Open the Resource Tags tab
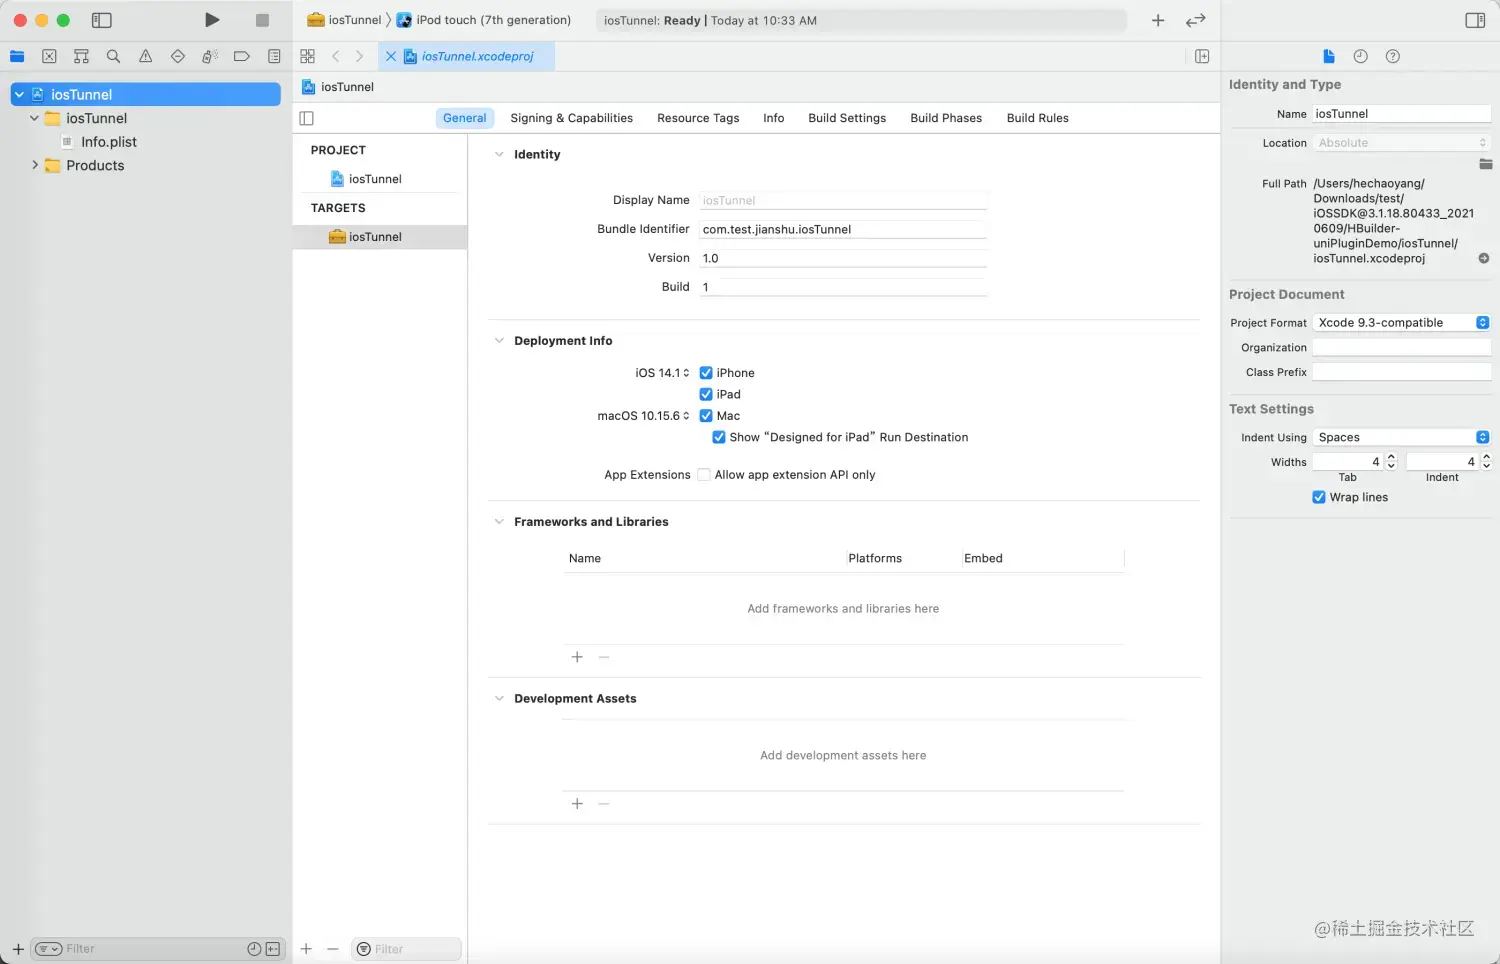The height and width of the screenshot is (964, 1500). click(698, 118)
